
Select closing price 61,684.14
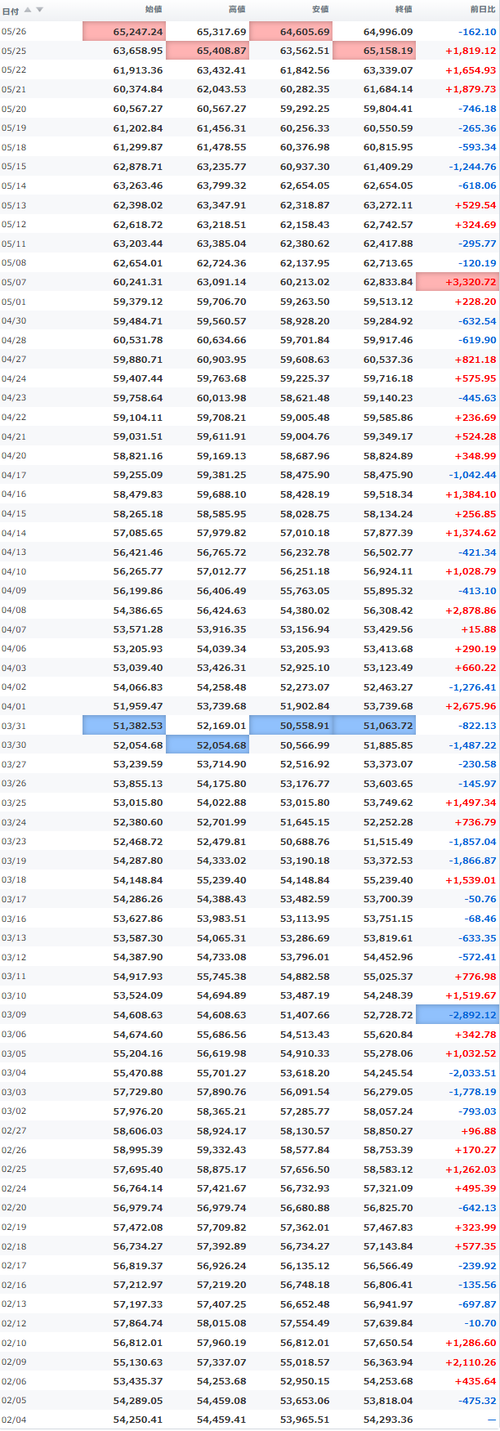coord(388,89)
